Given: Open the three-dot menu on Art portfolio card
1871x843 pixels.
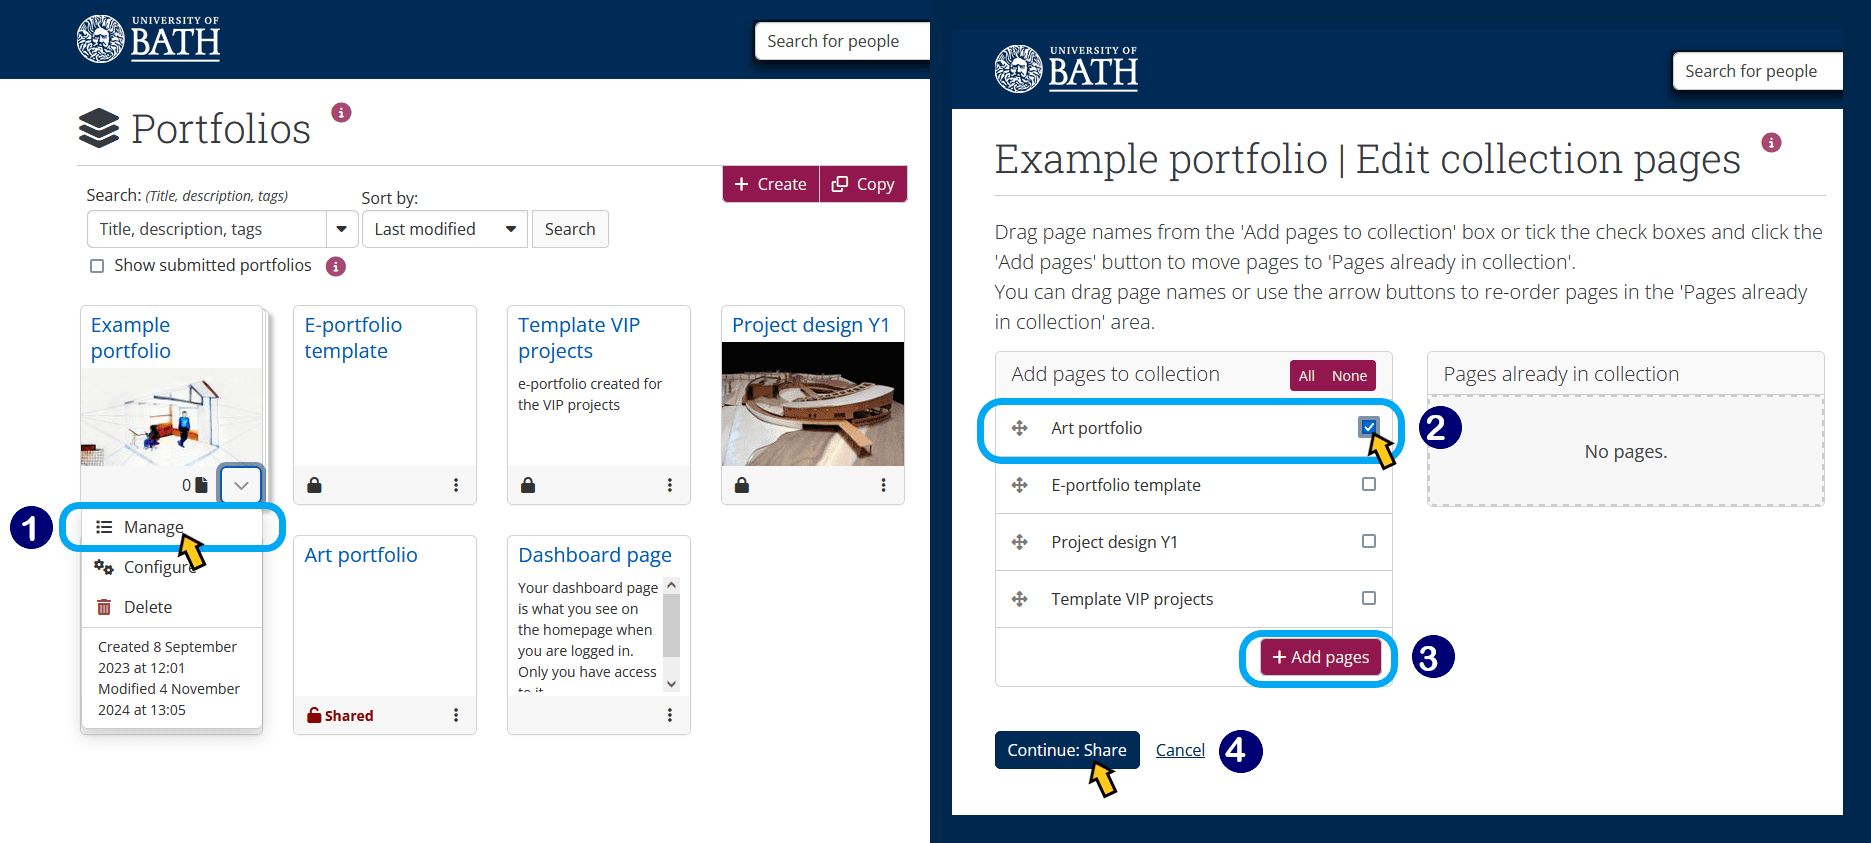Looking at the screenshot, I should pos(456,714).
